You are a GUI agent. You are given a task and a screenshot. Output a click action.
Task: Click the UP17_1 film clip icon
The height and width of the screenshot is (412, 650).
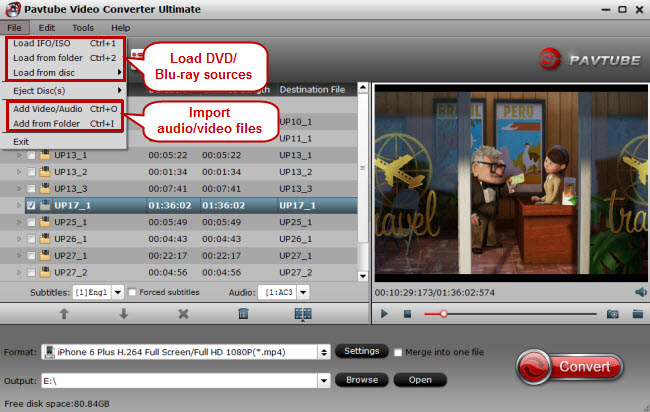[x=45, y=205]
